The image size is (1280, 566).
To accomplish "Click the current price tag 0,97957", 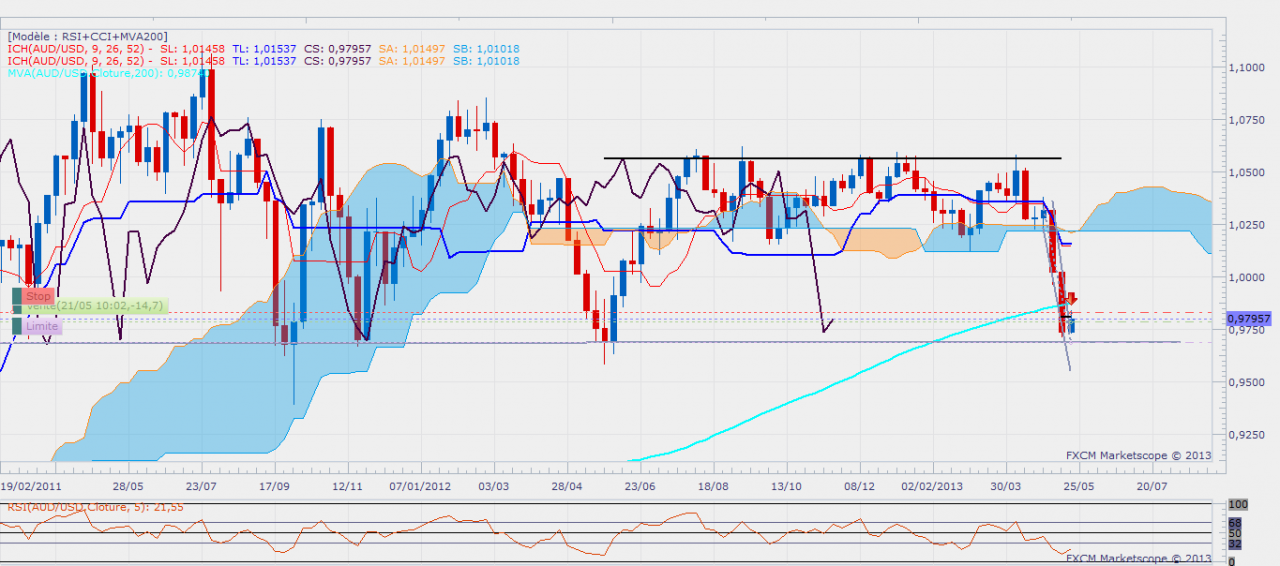I will (x=1249, y=318).
